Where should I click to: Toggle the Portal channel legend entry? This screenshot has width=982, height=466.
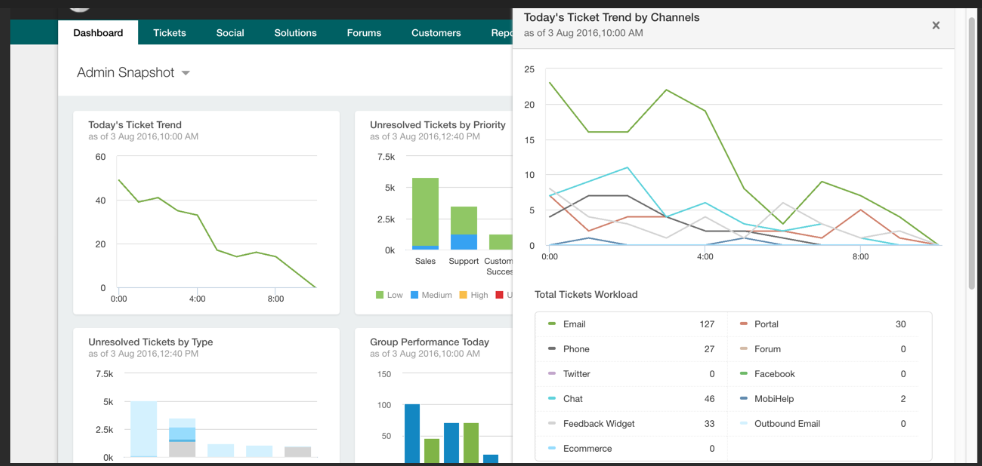[x=759, y=324]
